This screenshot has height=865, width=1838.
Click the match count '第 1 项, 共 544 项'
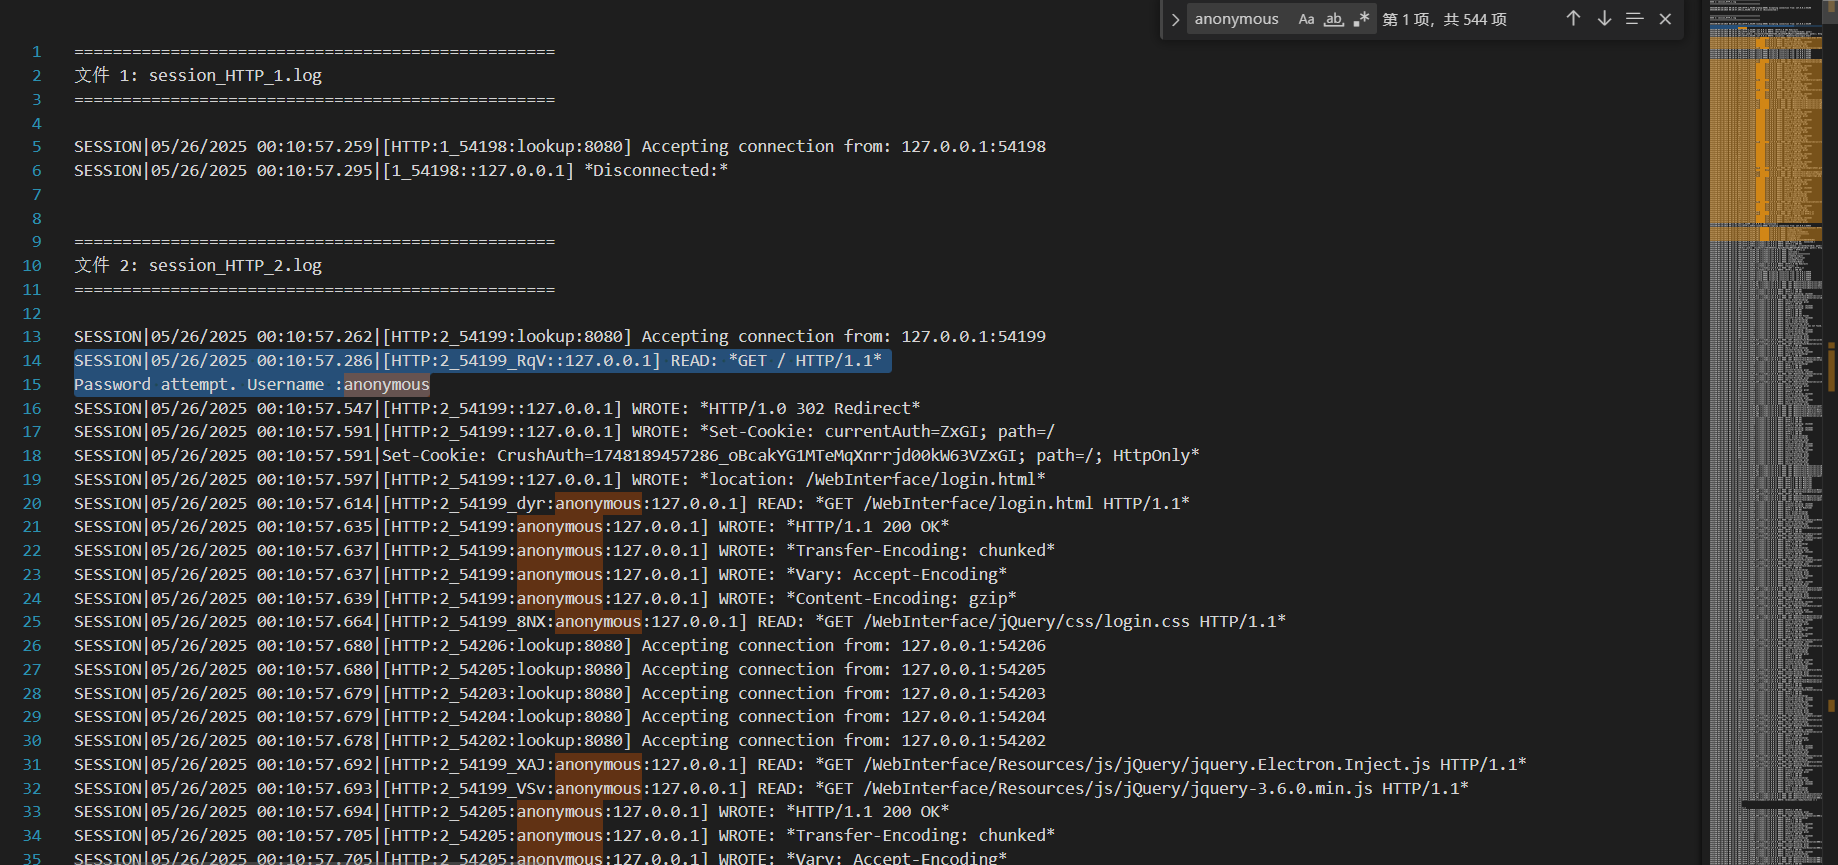pyautogui.click(x=1444, y=20)
